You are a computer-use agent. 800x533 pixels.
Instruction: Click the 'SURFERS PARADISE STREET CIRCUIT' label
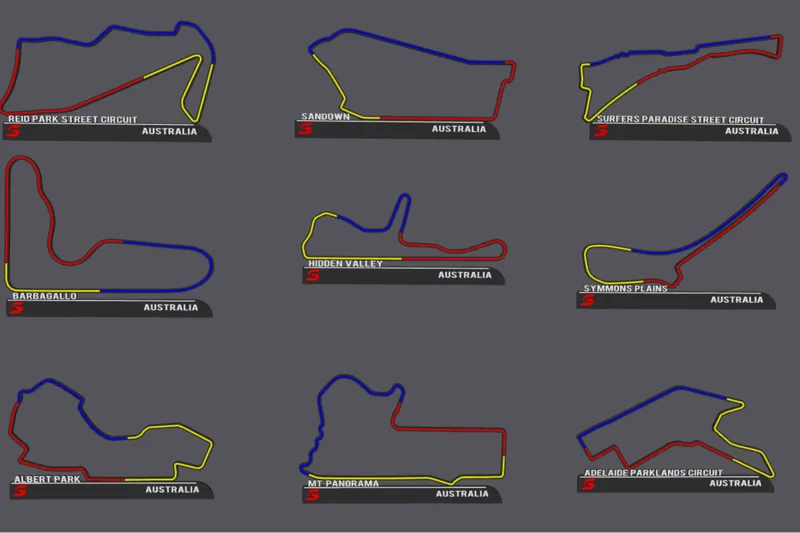[681, 119]
